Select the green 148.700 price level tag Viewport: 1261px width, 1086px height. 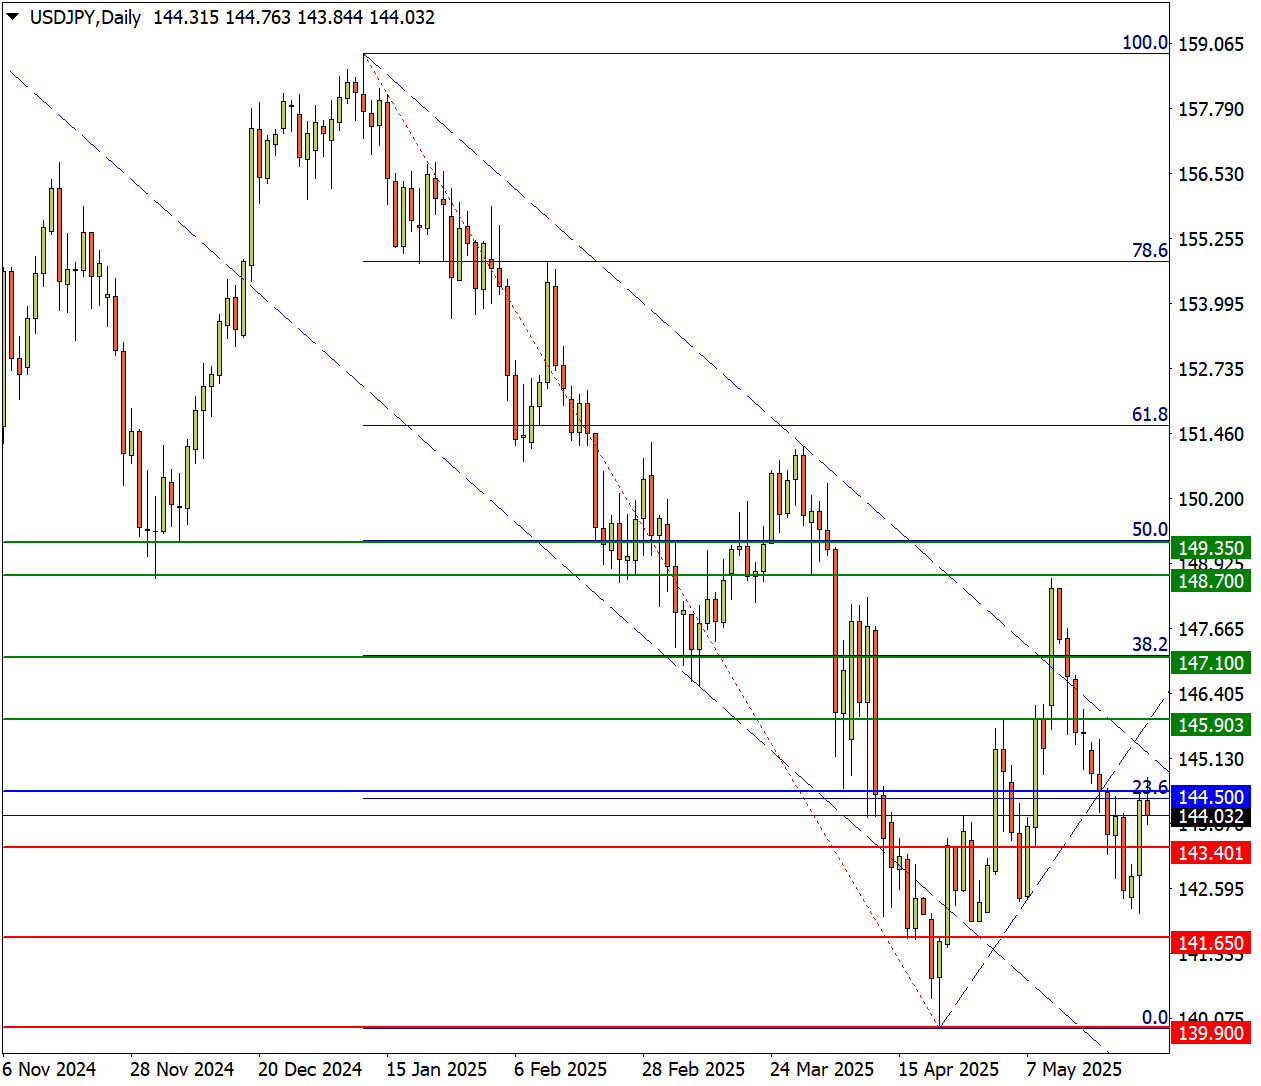click(x=1210, y=581)
